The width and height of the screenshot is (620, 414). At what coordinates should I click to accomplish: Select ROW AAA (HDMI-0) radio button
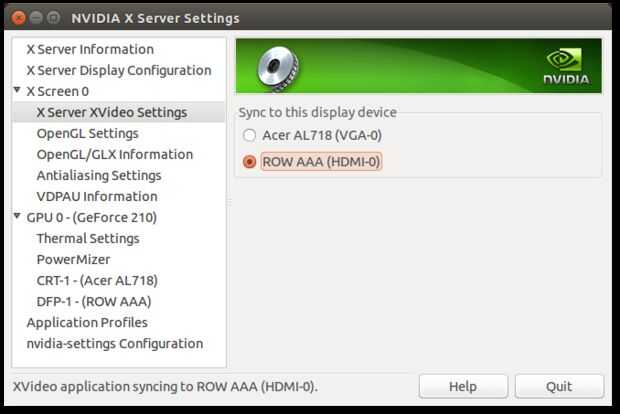tap(250, 162)
